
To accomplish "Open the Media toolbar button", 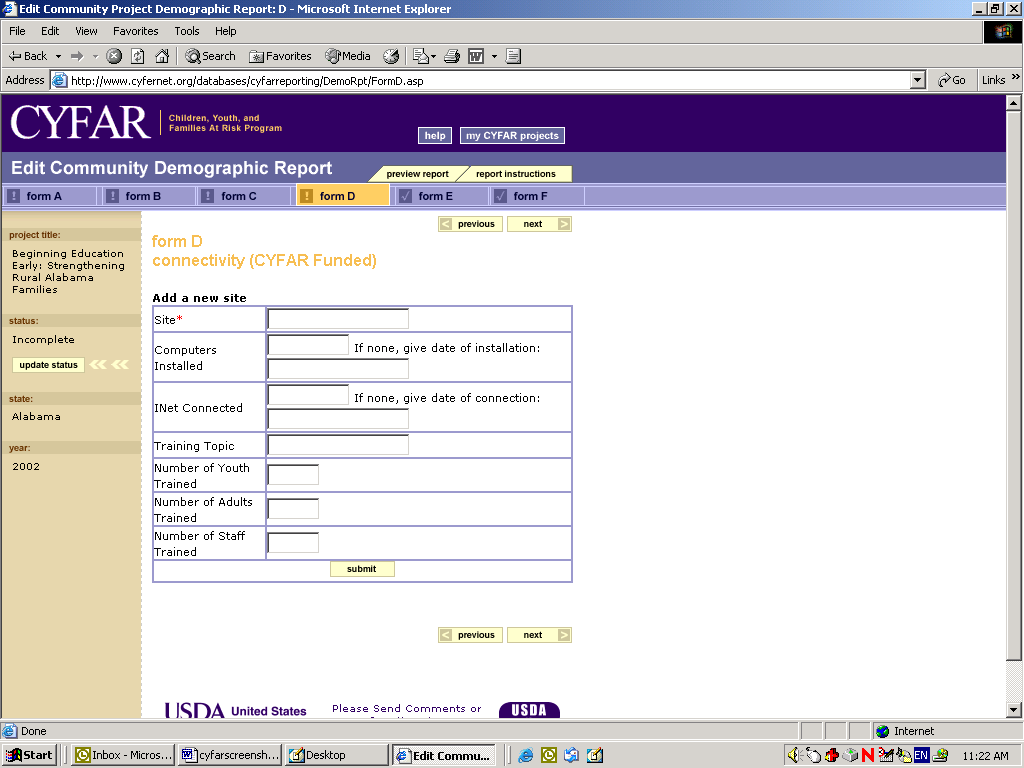I will point(348,56).
